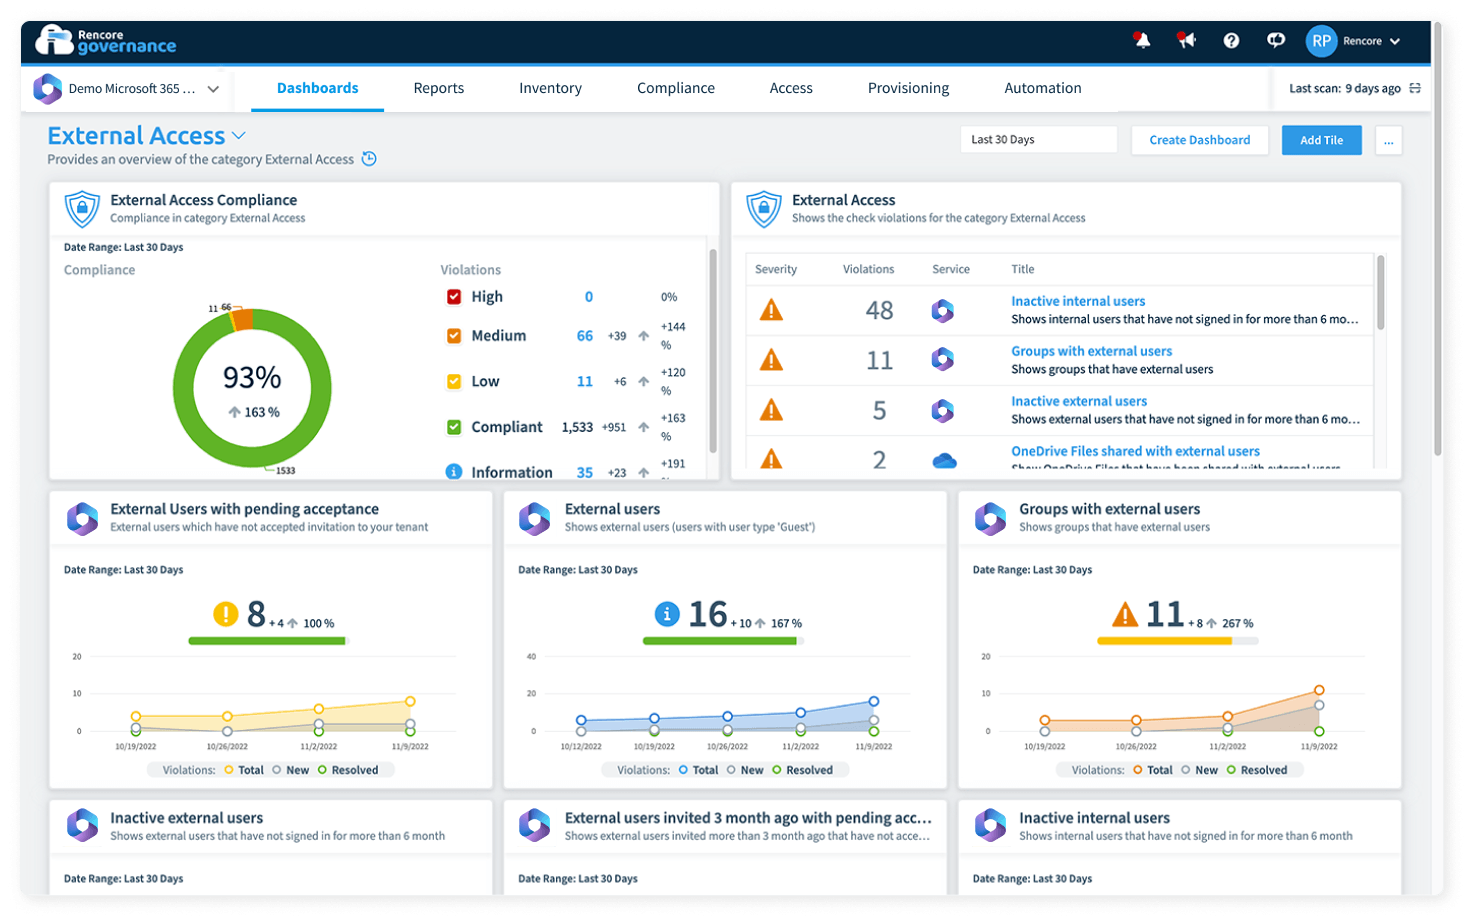This screenshot has height=916, width=1464.
Task: Open the notifications bell icon
Action: [1141, 41]
